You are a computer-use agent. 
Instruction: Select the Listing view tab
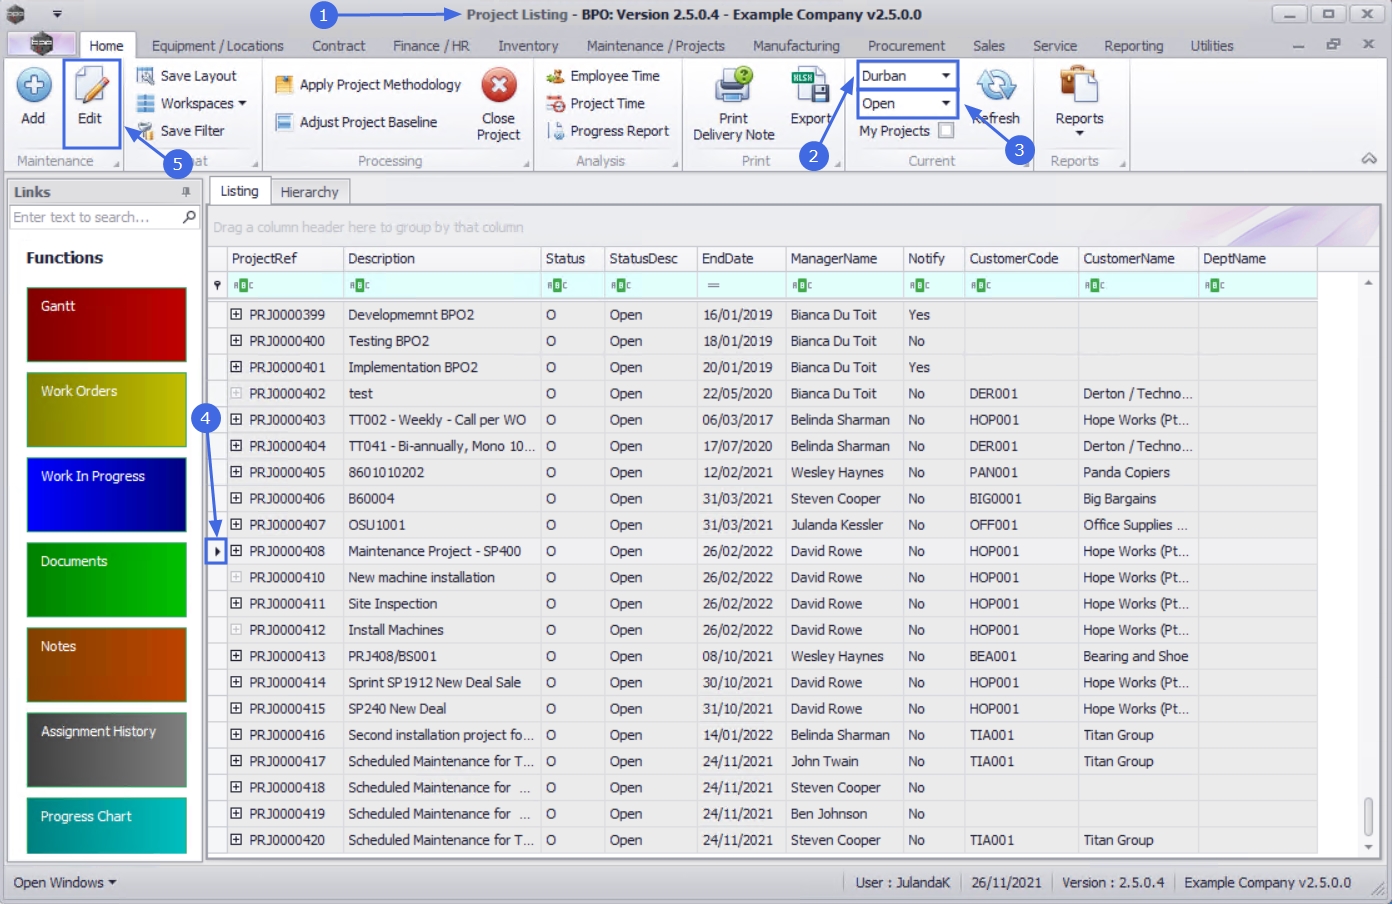point(239,191)
